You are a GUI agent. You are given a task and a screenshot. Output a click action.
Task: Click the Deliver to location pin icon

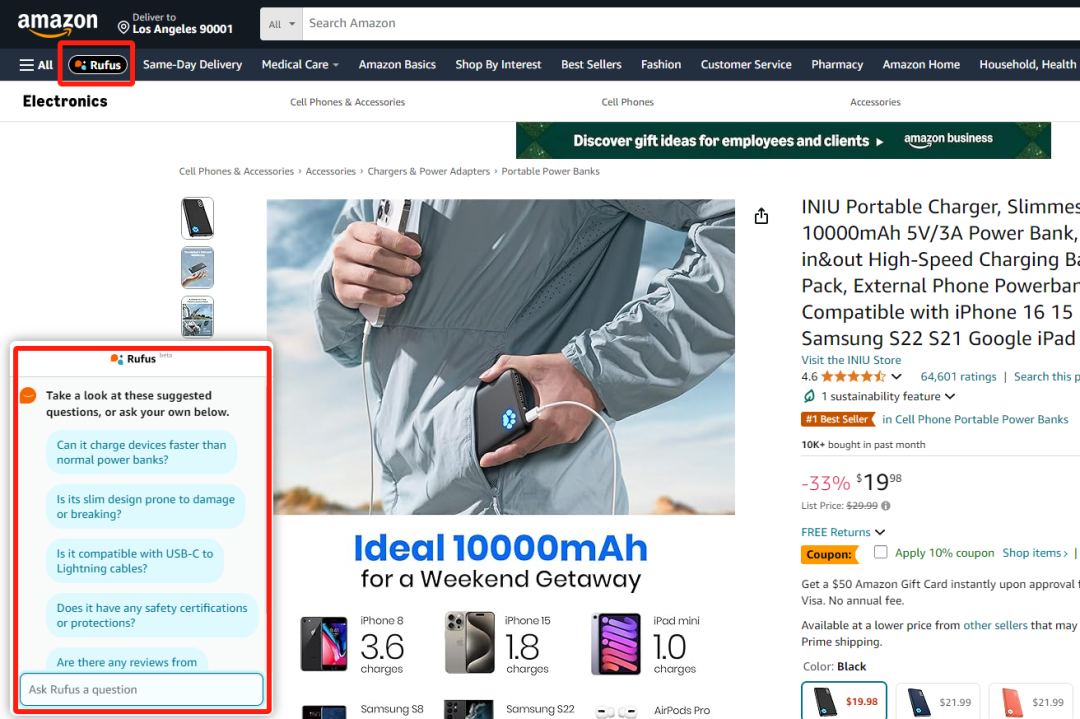(x=123, y=28)
